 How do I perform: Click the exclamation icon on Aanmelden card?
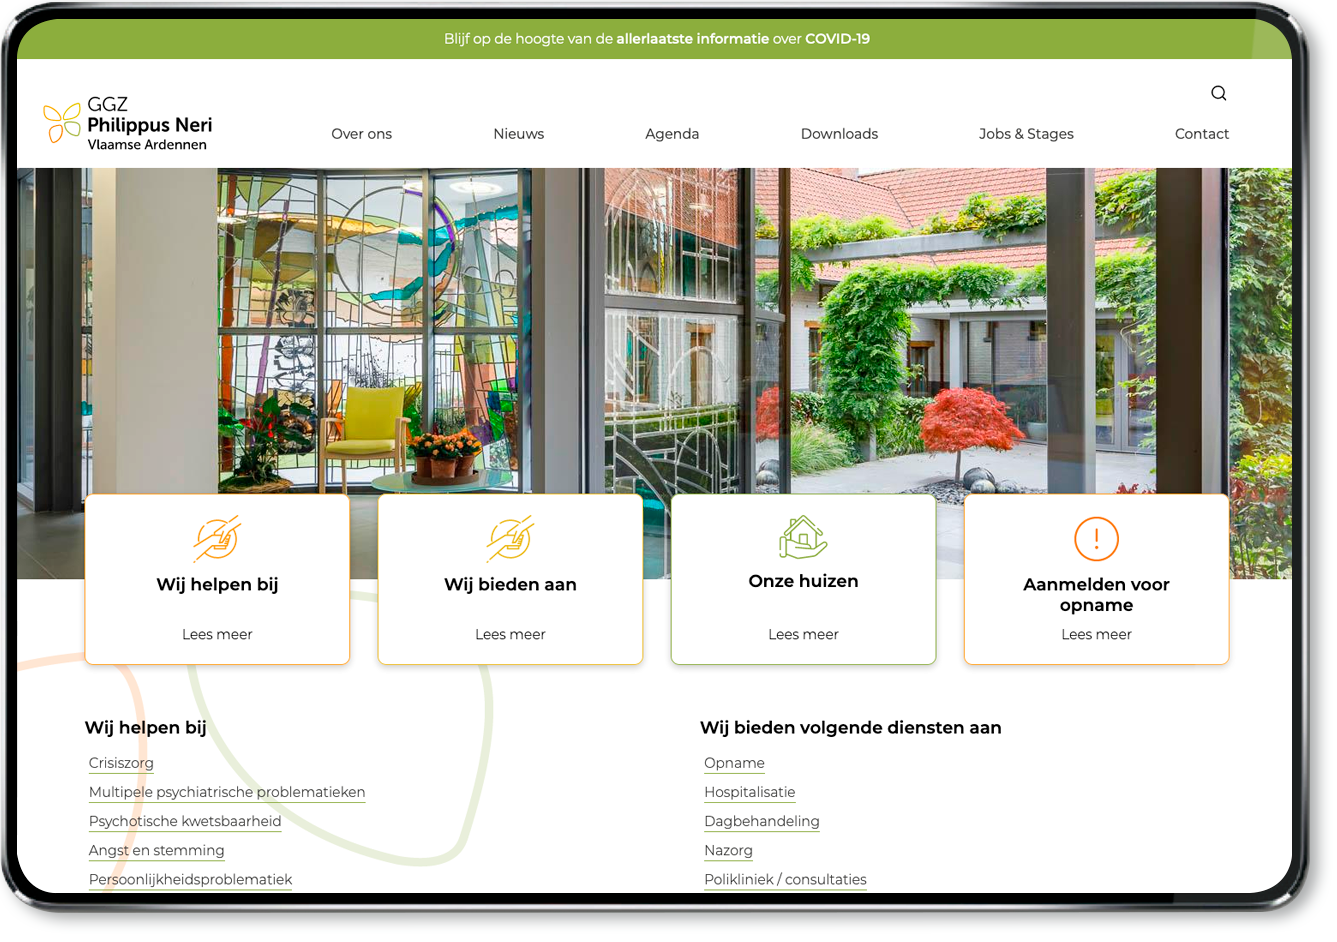pyautogui.click(x=1096, y=539)
